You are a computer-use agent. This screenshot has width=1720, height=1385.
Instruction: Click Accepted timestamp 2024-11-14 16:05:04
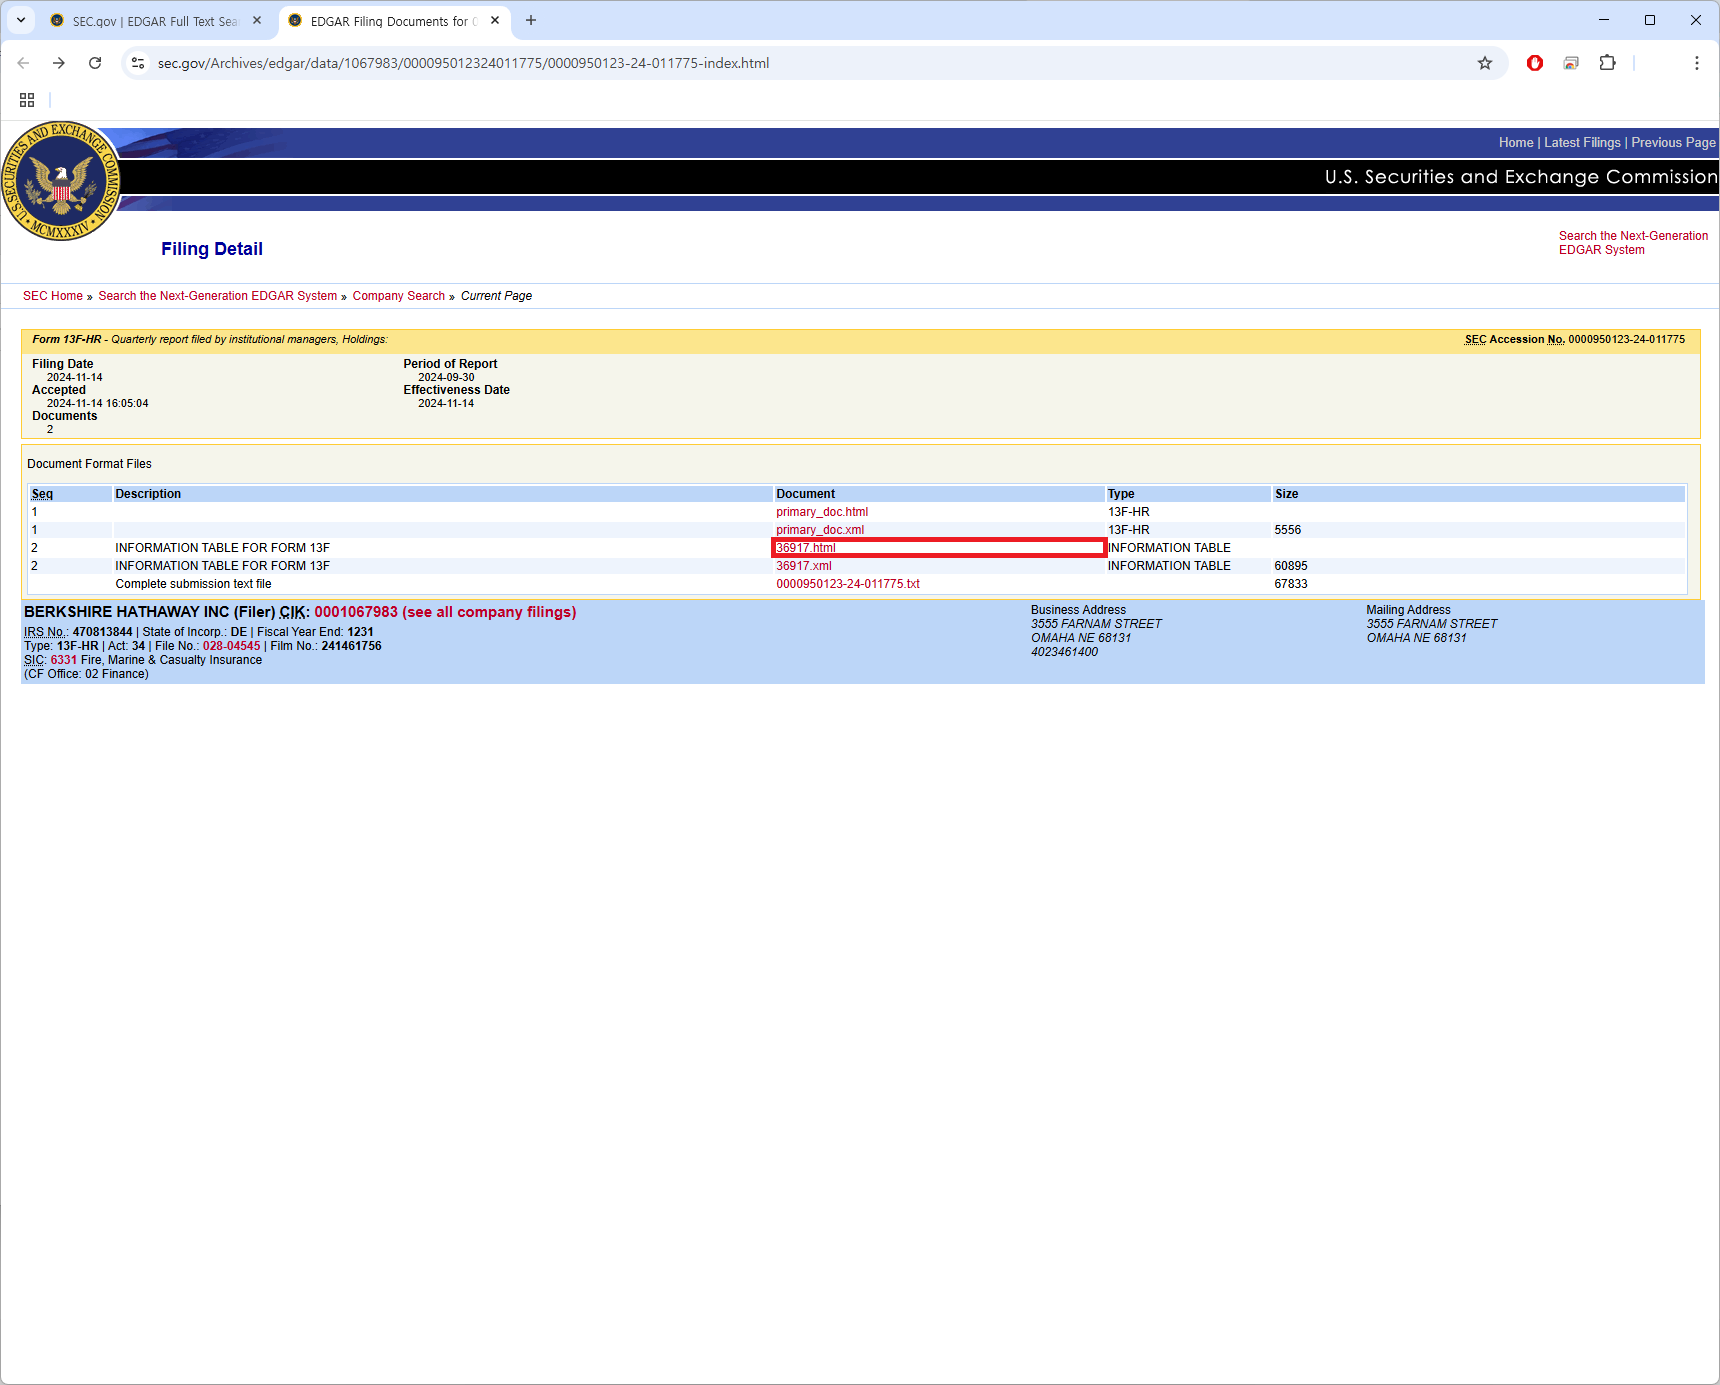point(98,404)
